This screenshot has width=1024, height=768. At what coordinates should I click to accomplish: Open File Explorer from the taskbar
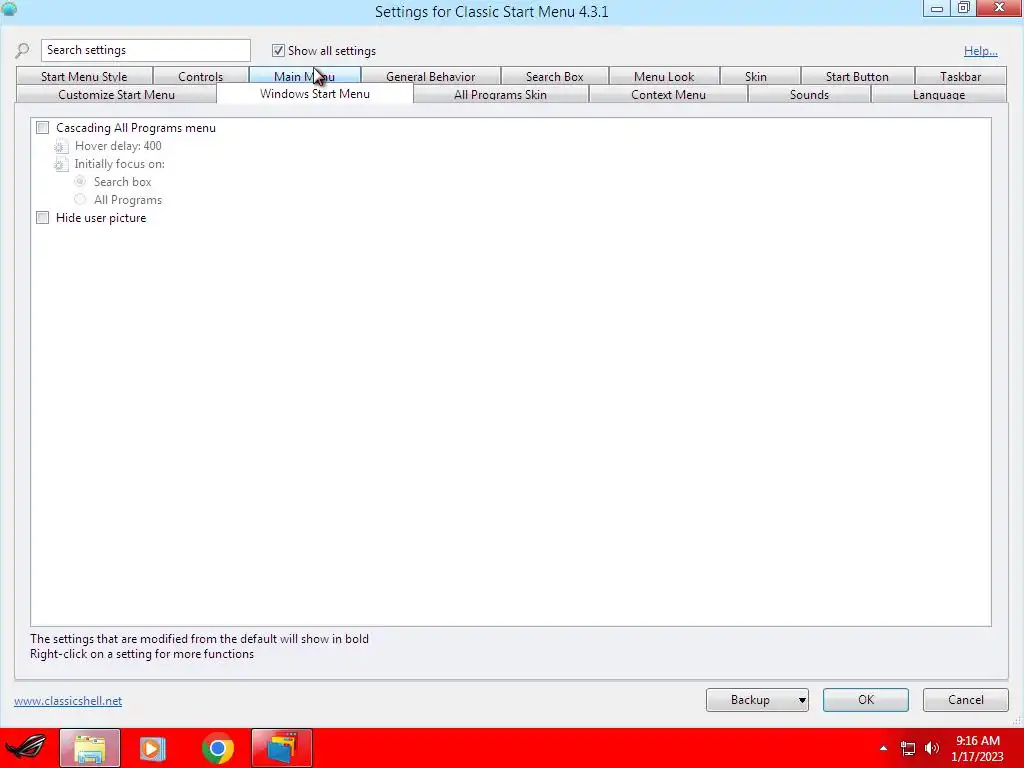coord(90,748)
